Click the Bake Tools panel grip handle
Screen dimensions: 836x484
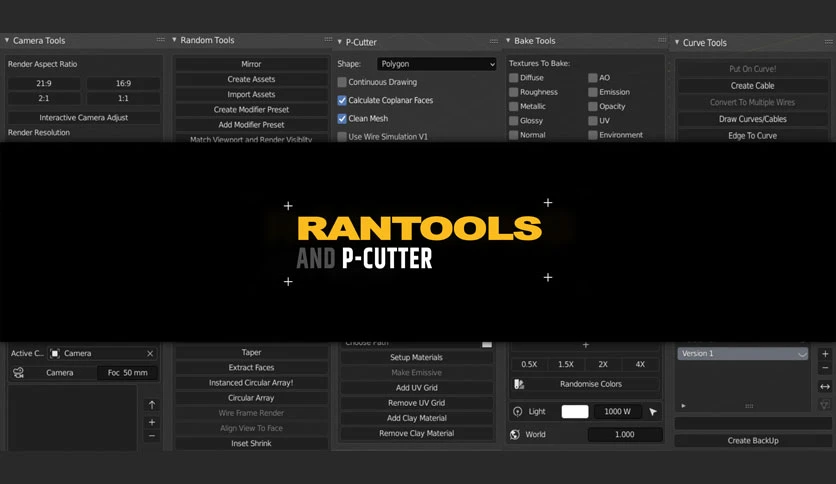662,40
